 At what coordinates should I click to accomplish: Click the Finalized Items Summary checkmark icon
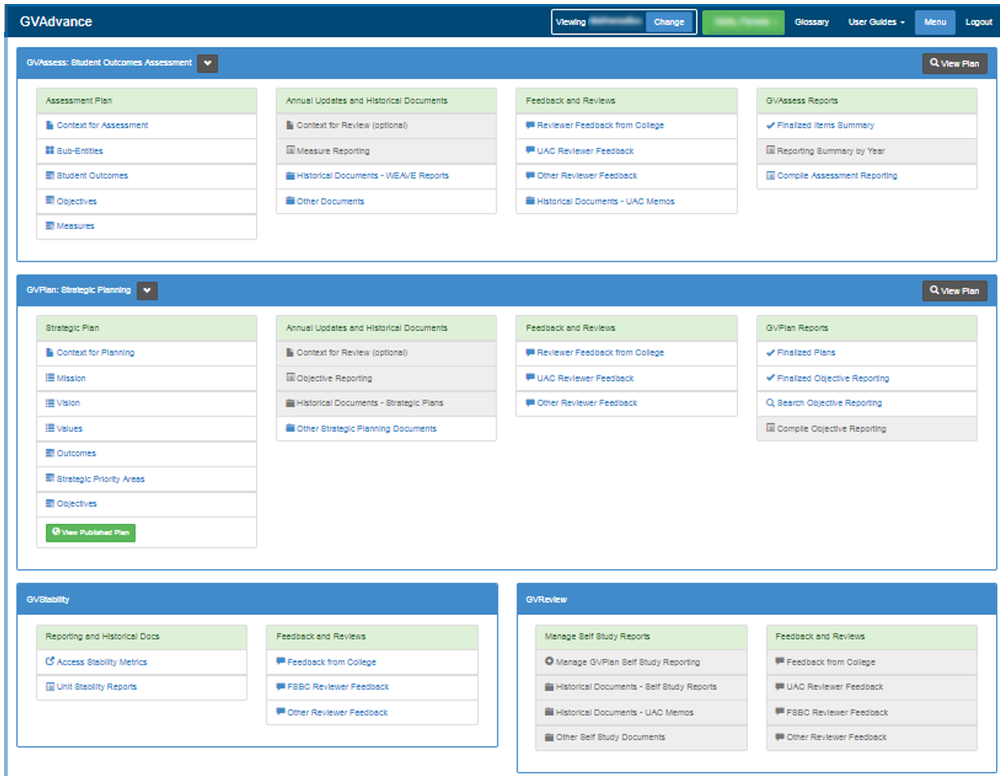click(x=770, y=126)
